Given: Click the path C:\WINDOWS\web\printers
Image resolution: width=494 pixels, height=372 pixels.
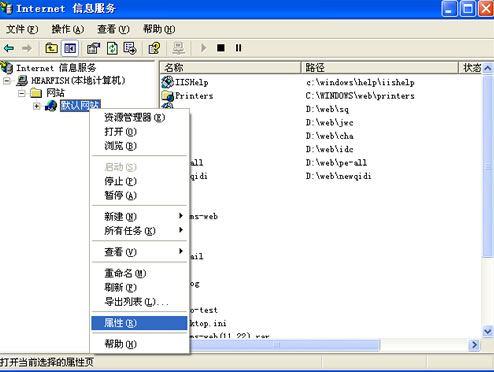Looking at the screenshot, I should pyautogui.click(x=360, y=96).
